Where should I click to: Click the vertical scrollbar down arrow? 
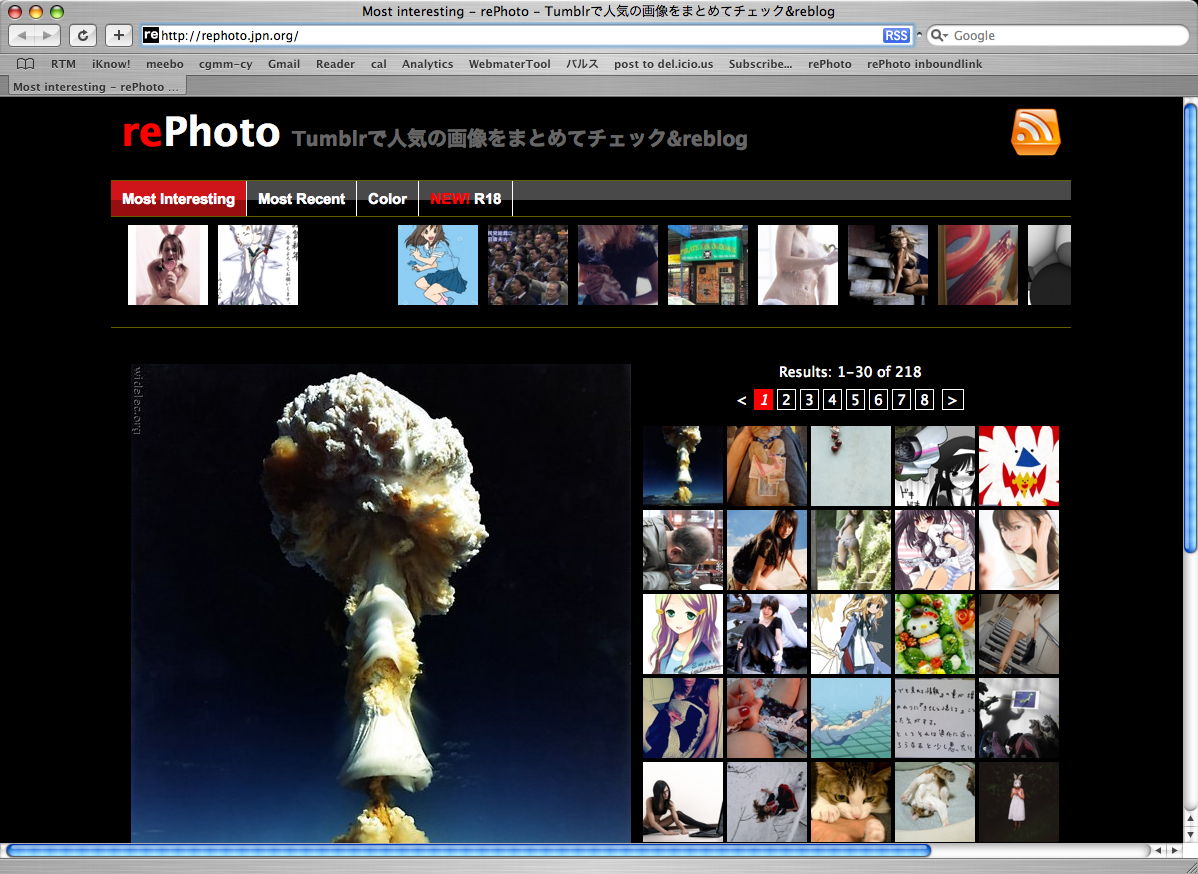(x=1190, y=834)
